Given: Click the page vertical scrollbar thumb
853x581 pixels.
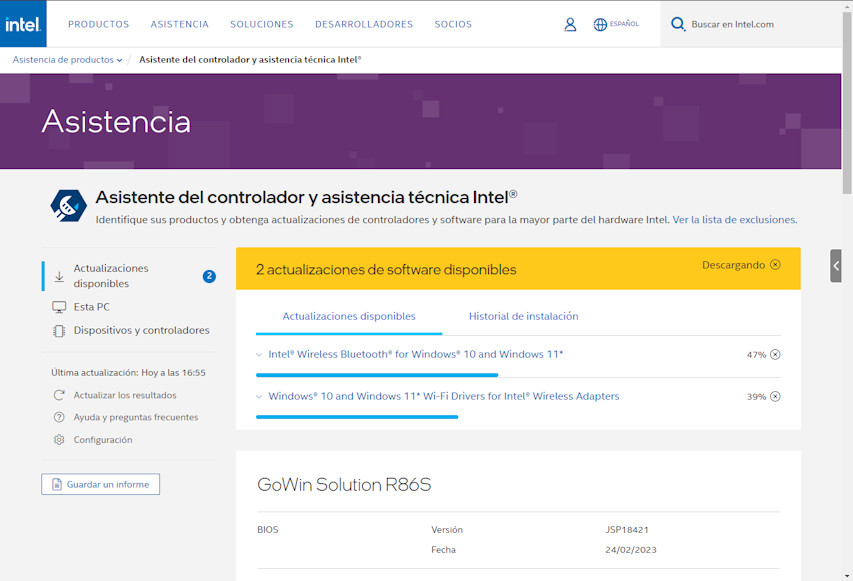Looking at the screenshot, I should tap(847, 102).
